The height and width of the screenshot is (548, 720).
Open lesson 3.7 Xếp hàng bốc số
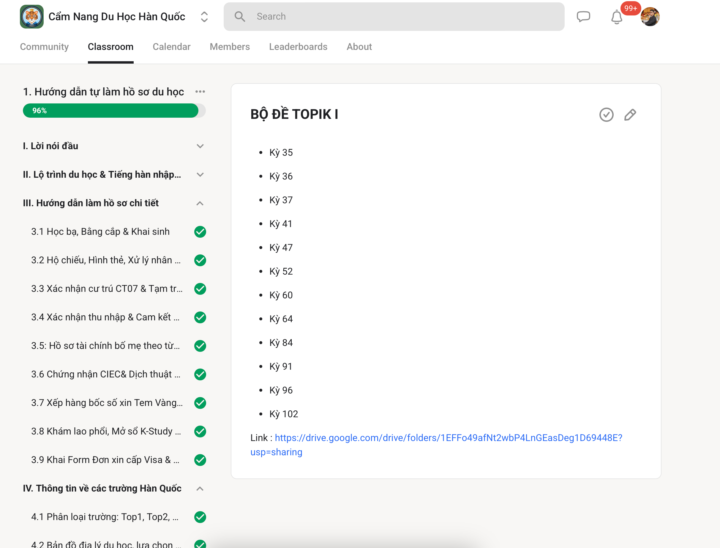tap(107, 403)
